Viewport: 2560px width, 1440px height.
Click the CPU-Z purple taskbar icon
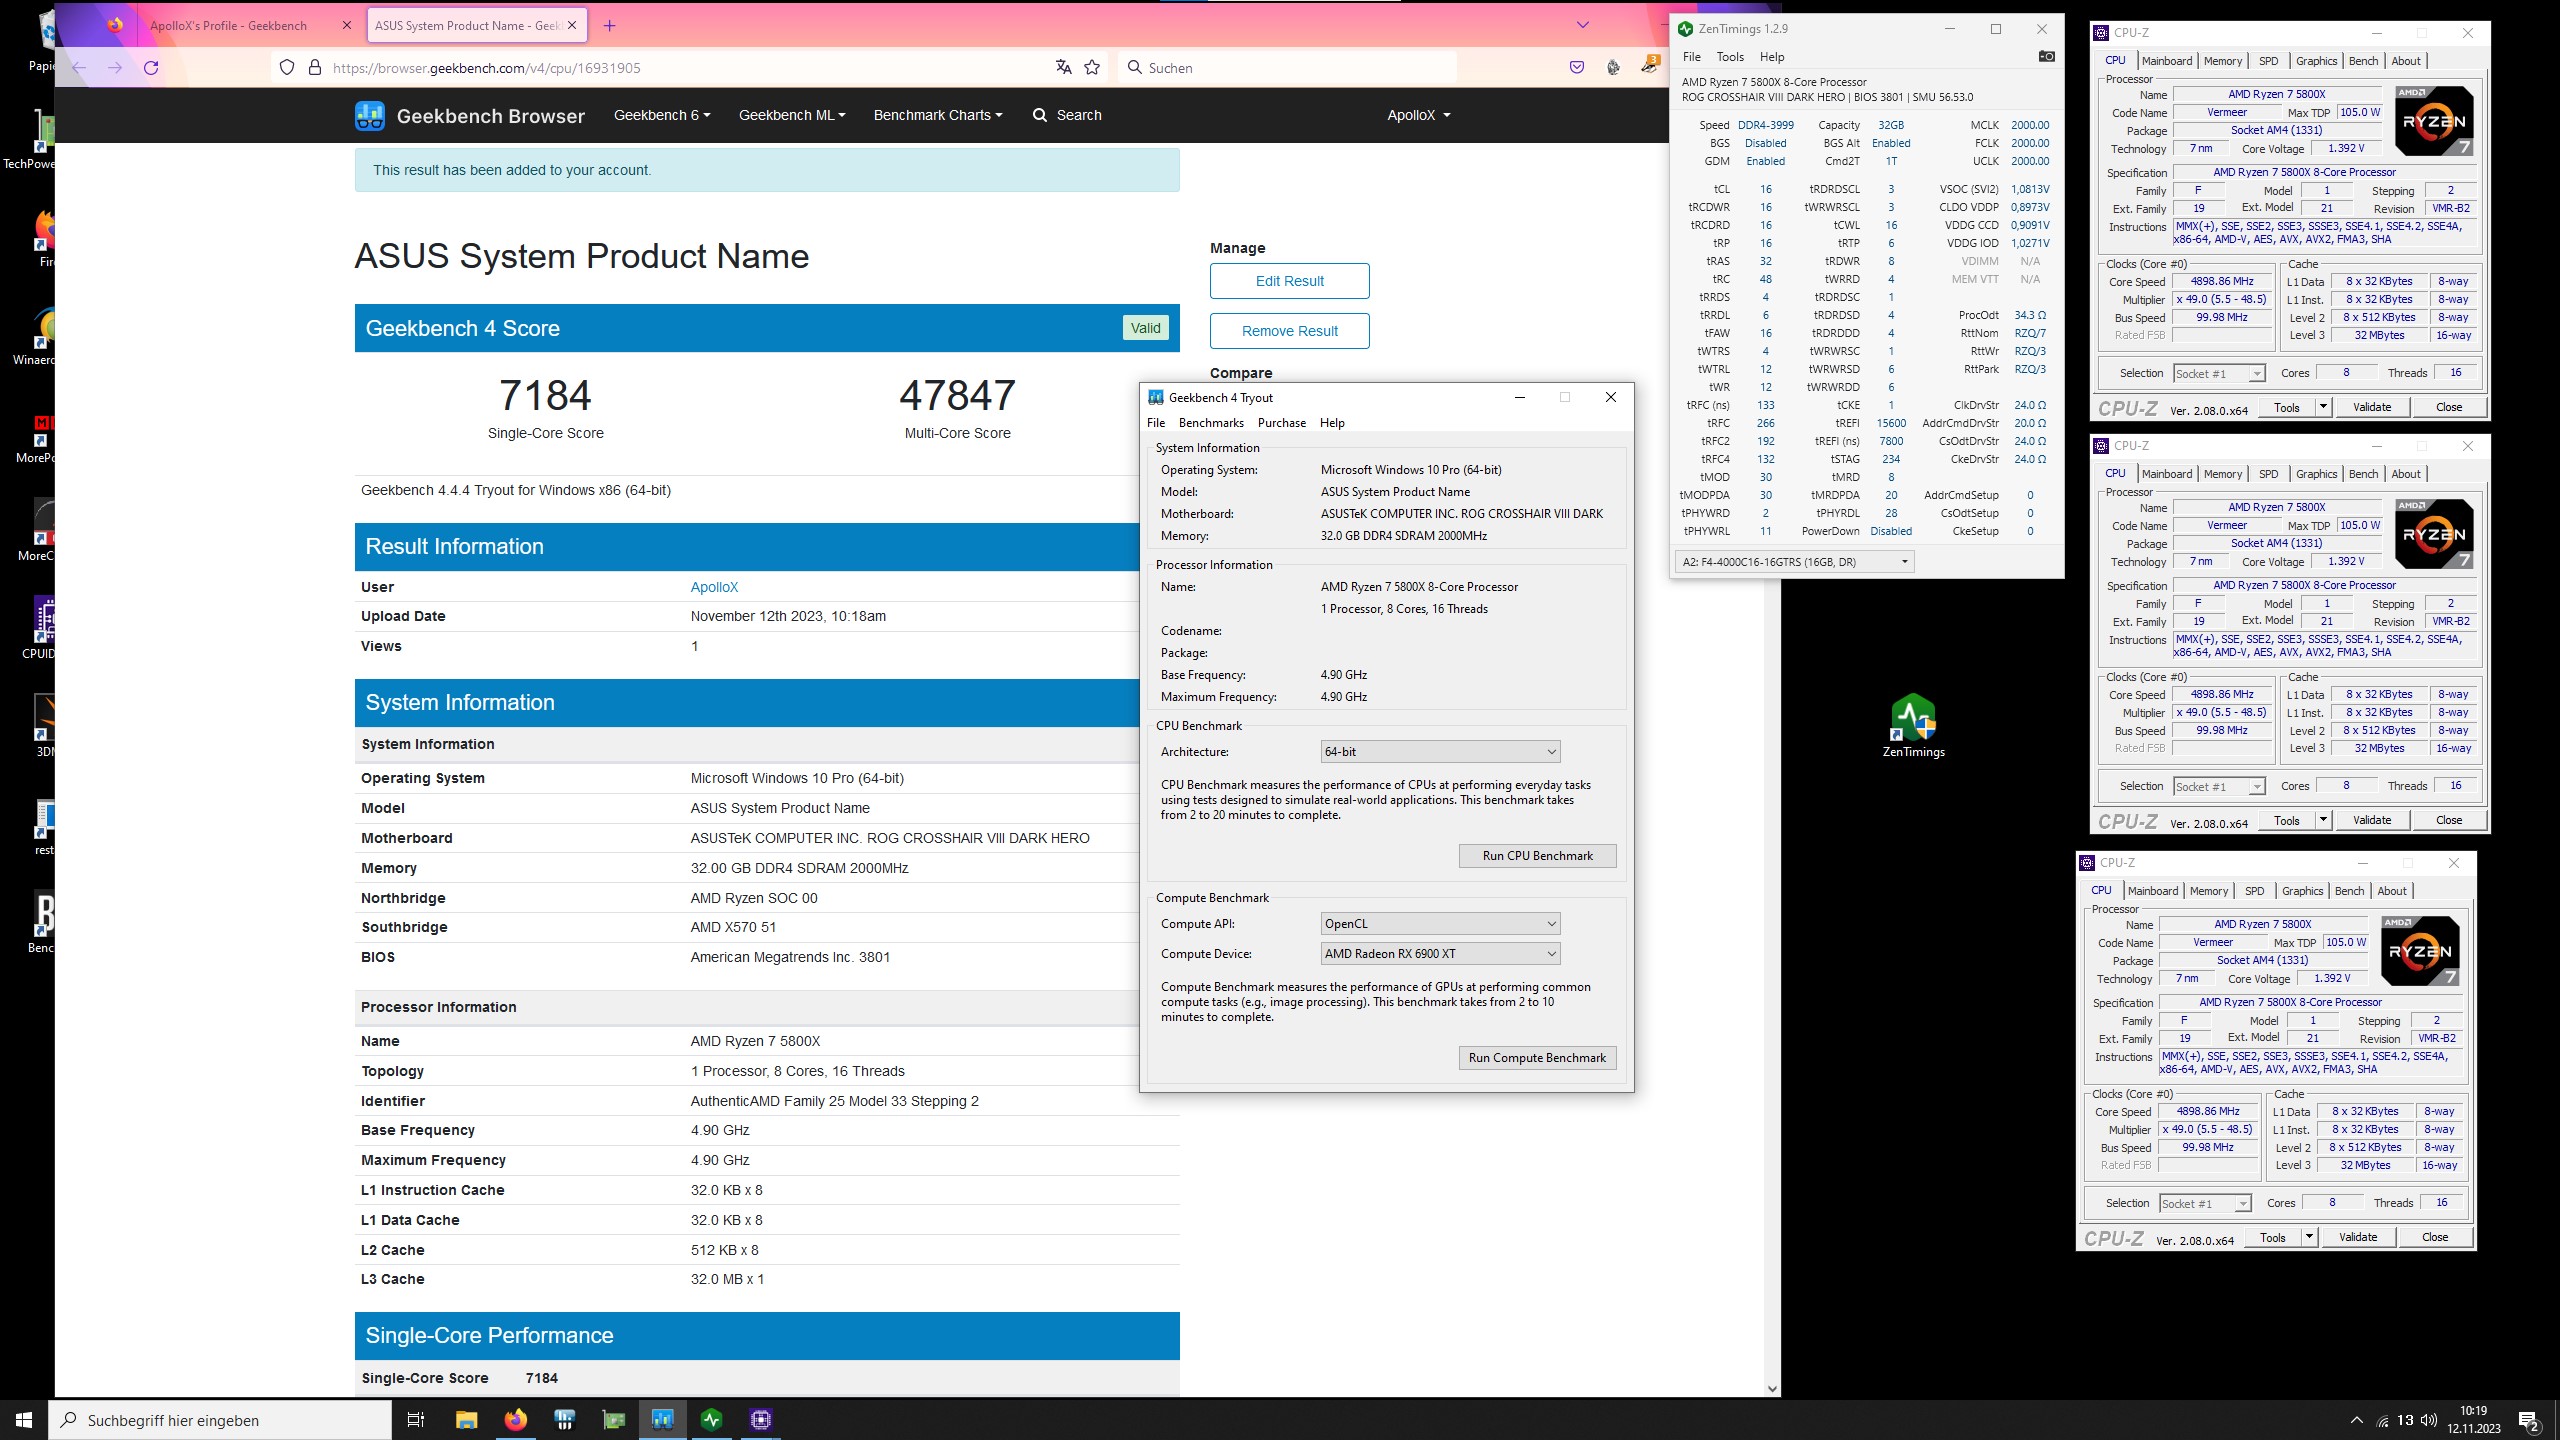point(760,1419)
